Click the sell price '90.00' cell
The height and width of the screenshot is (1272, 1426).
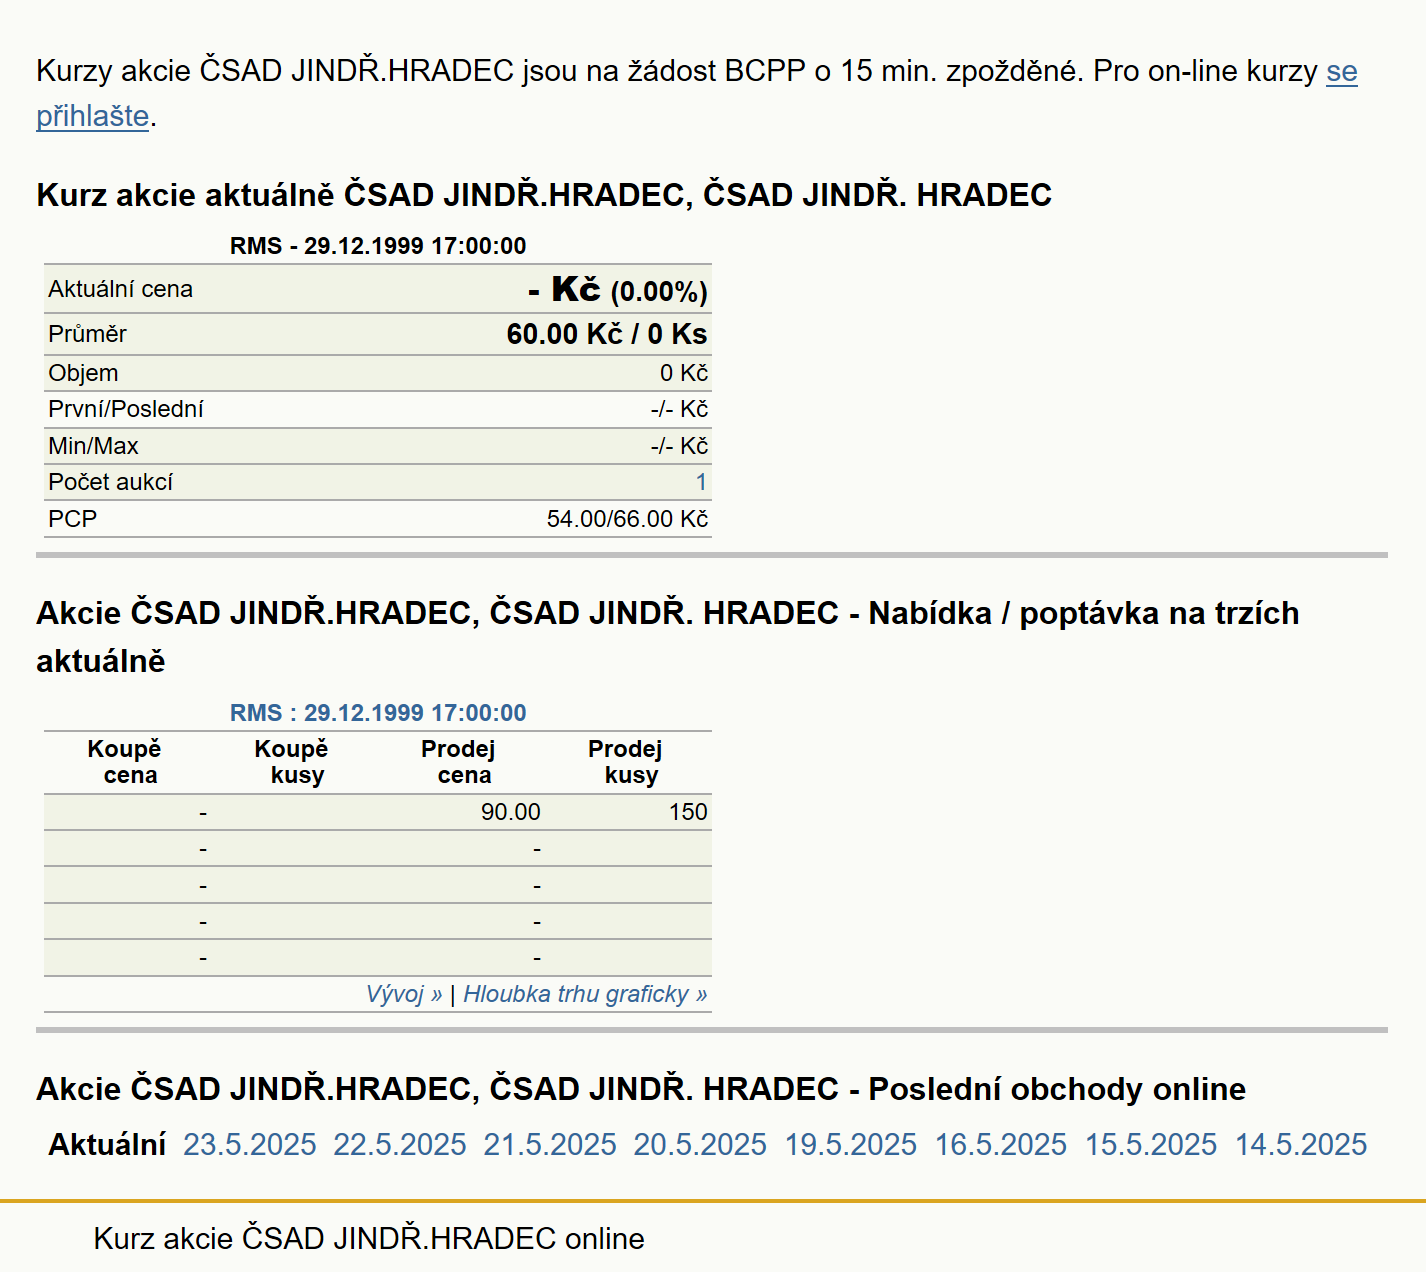coord(510,812)
